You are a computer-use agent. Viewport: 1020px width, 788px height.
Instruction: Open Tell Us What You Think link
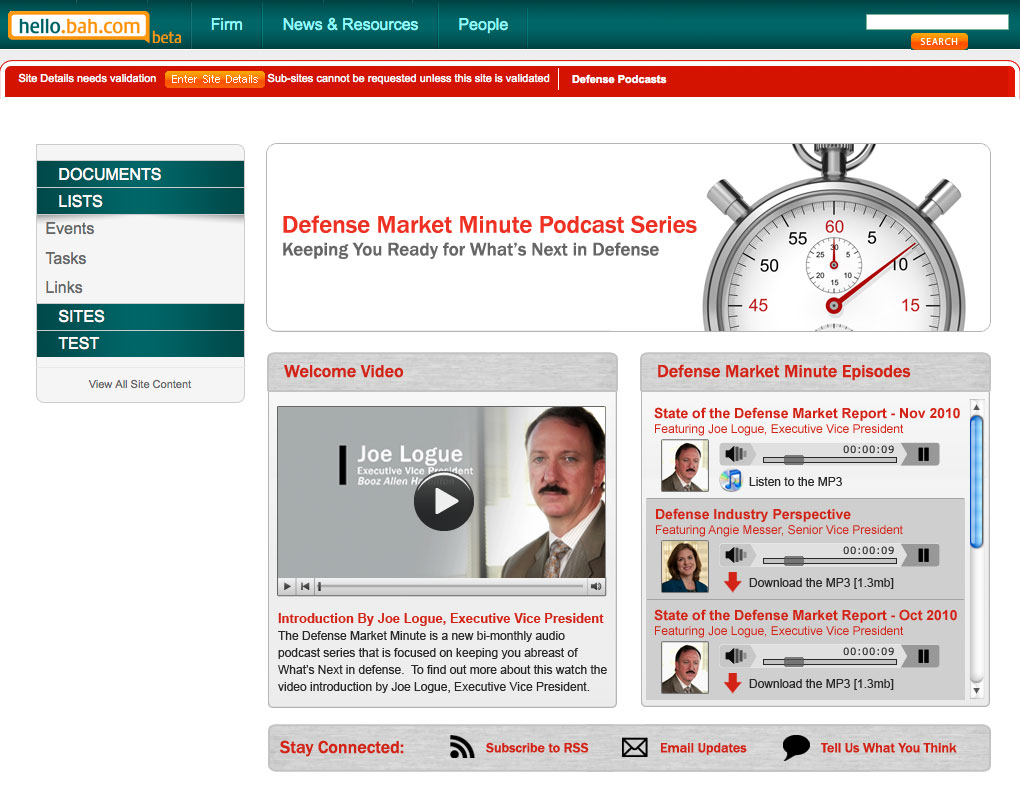(888, 748)
